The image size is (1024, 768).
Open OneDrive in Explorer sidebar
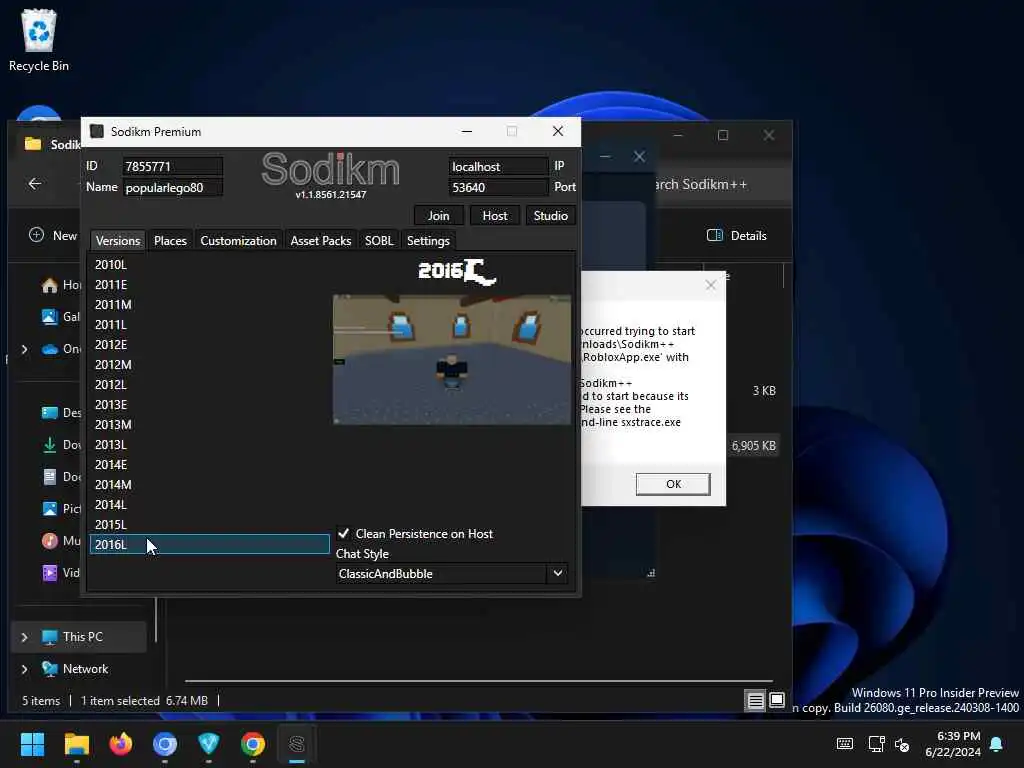[x=61, y=349]
